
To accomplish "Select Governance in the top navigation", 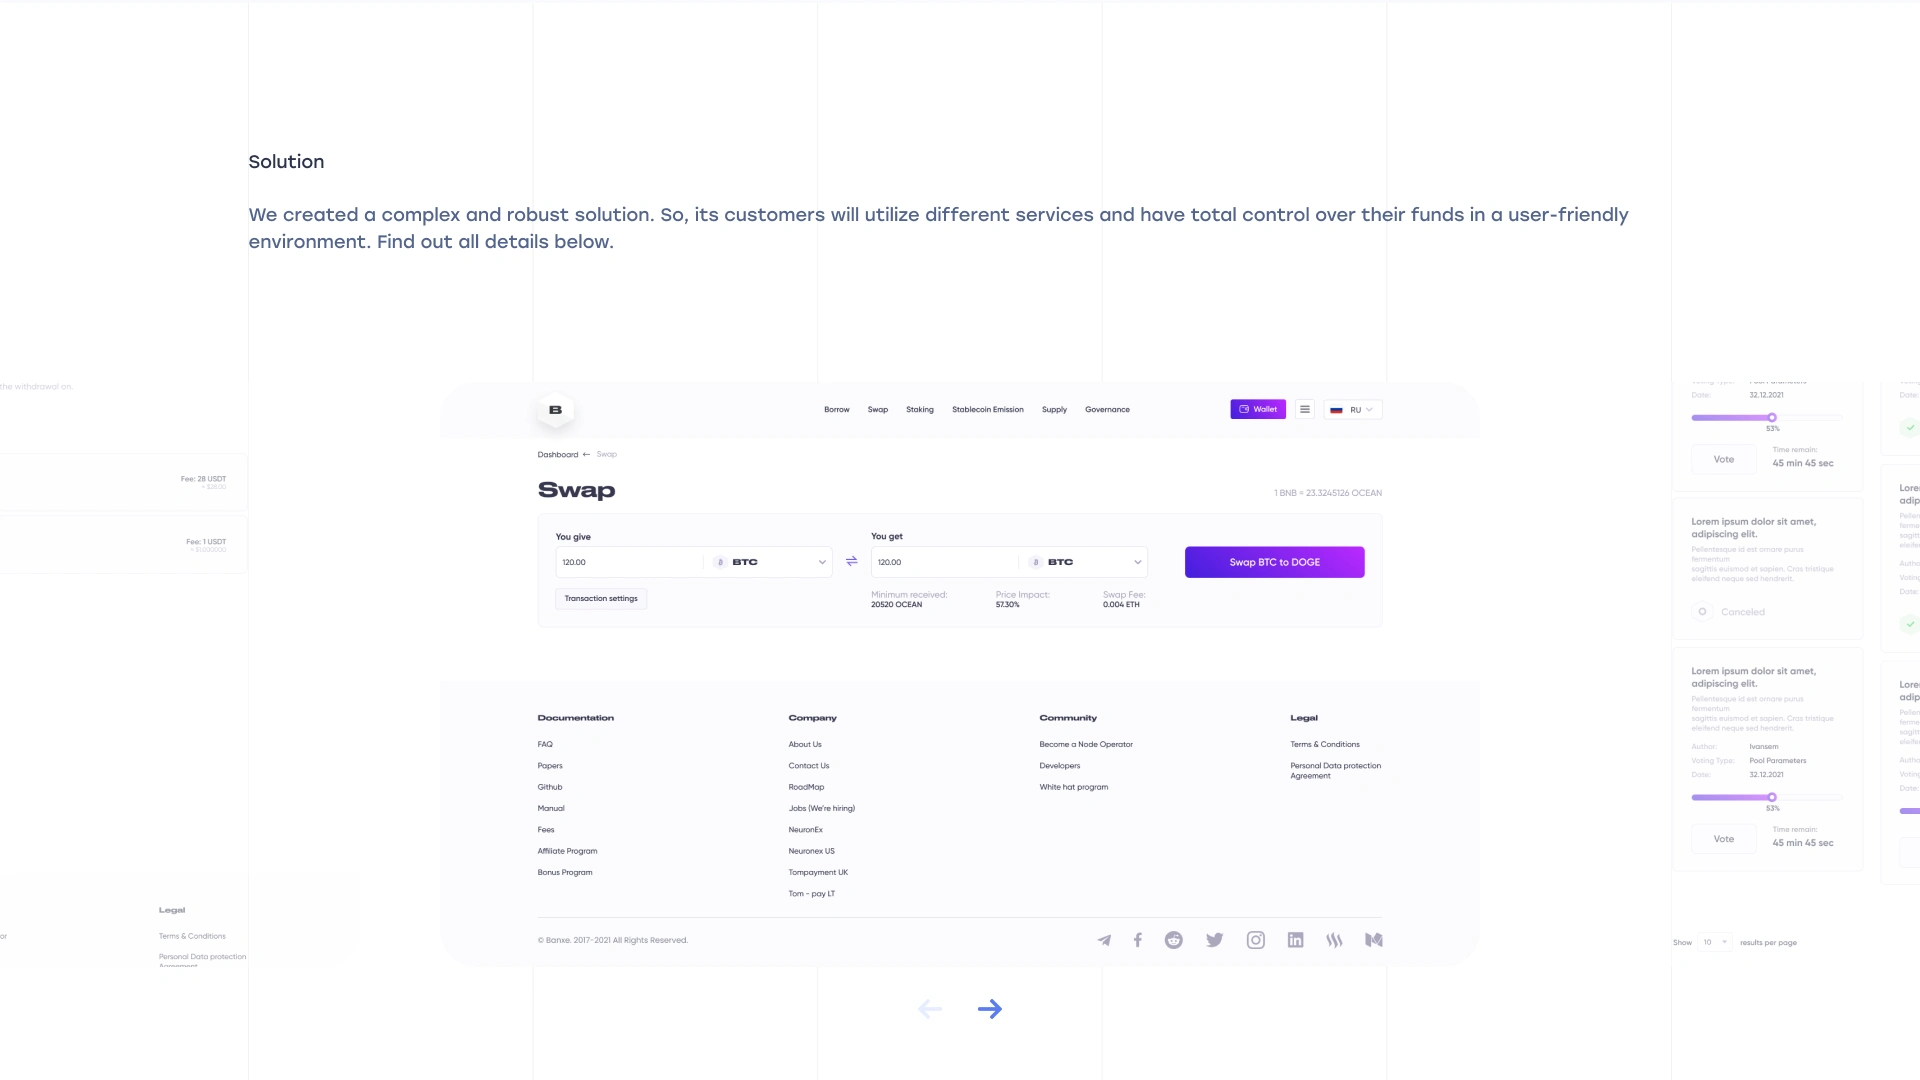I will (x=1107, y=410).
